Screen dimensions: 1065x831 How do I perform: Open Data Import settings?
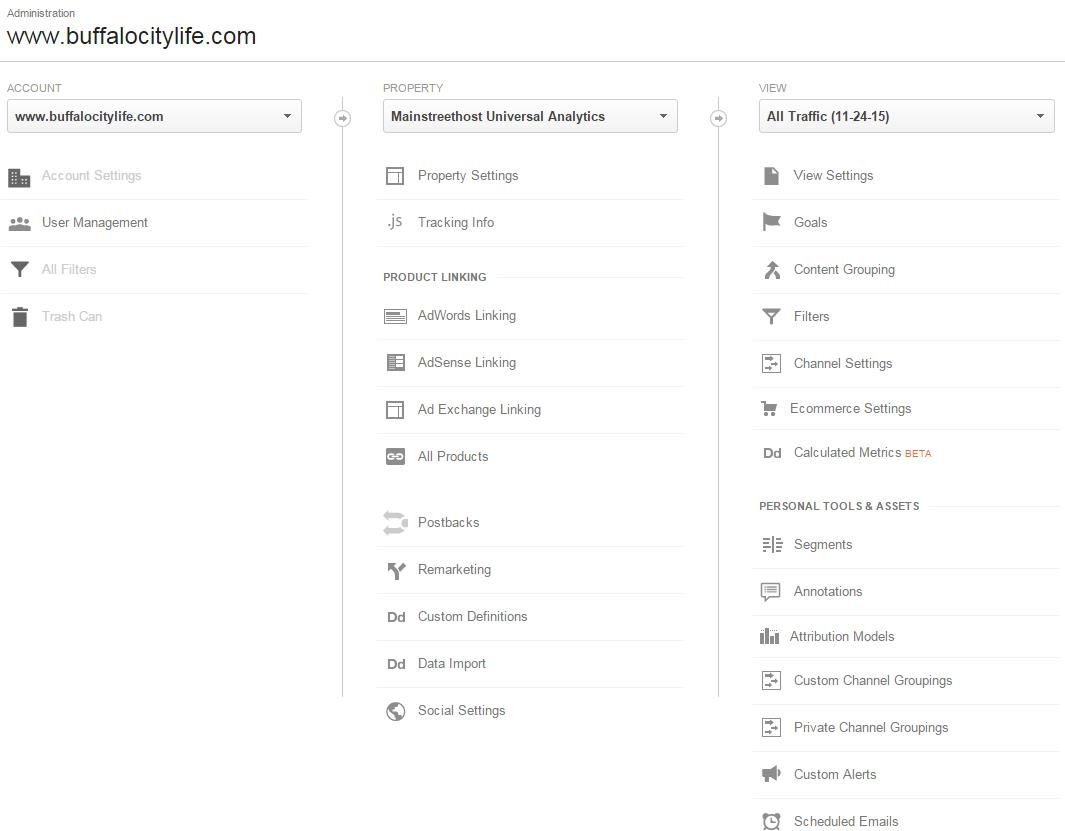point(451,663)
